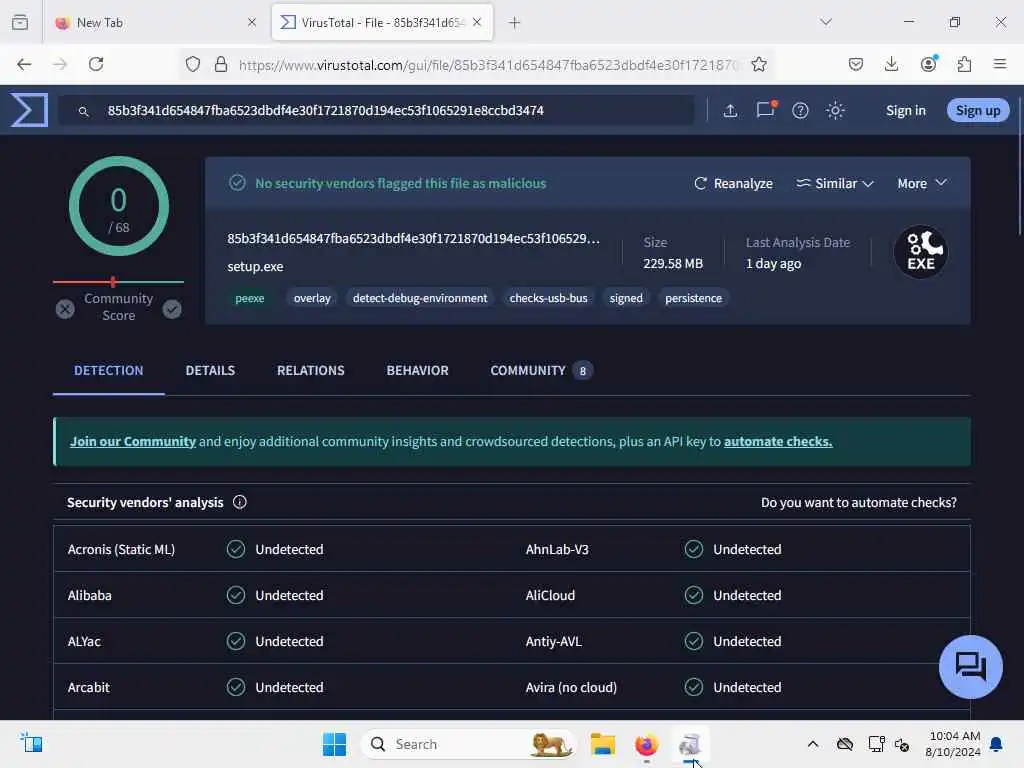
Task: Click the VirusTotal logo icon
Action: point(29,110)
